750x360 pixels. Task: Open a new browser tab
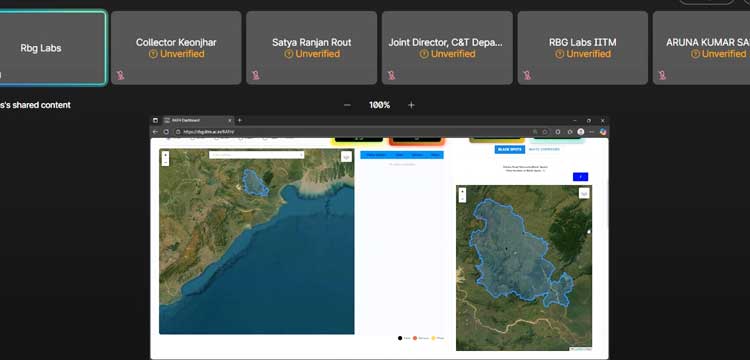(240, 120)
